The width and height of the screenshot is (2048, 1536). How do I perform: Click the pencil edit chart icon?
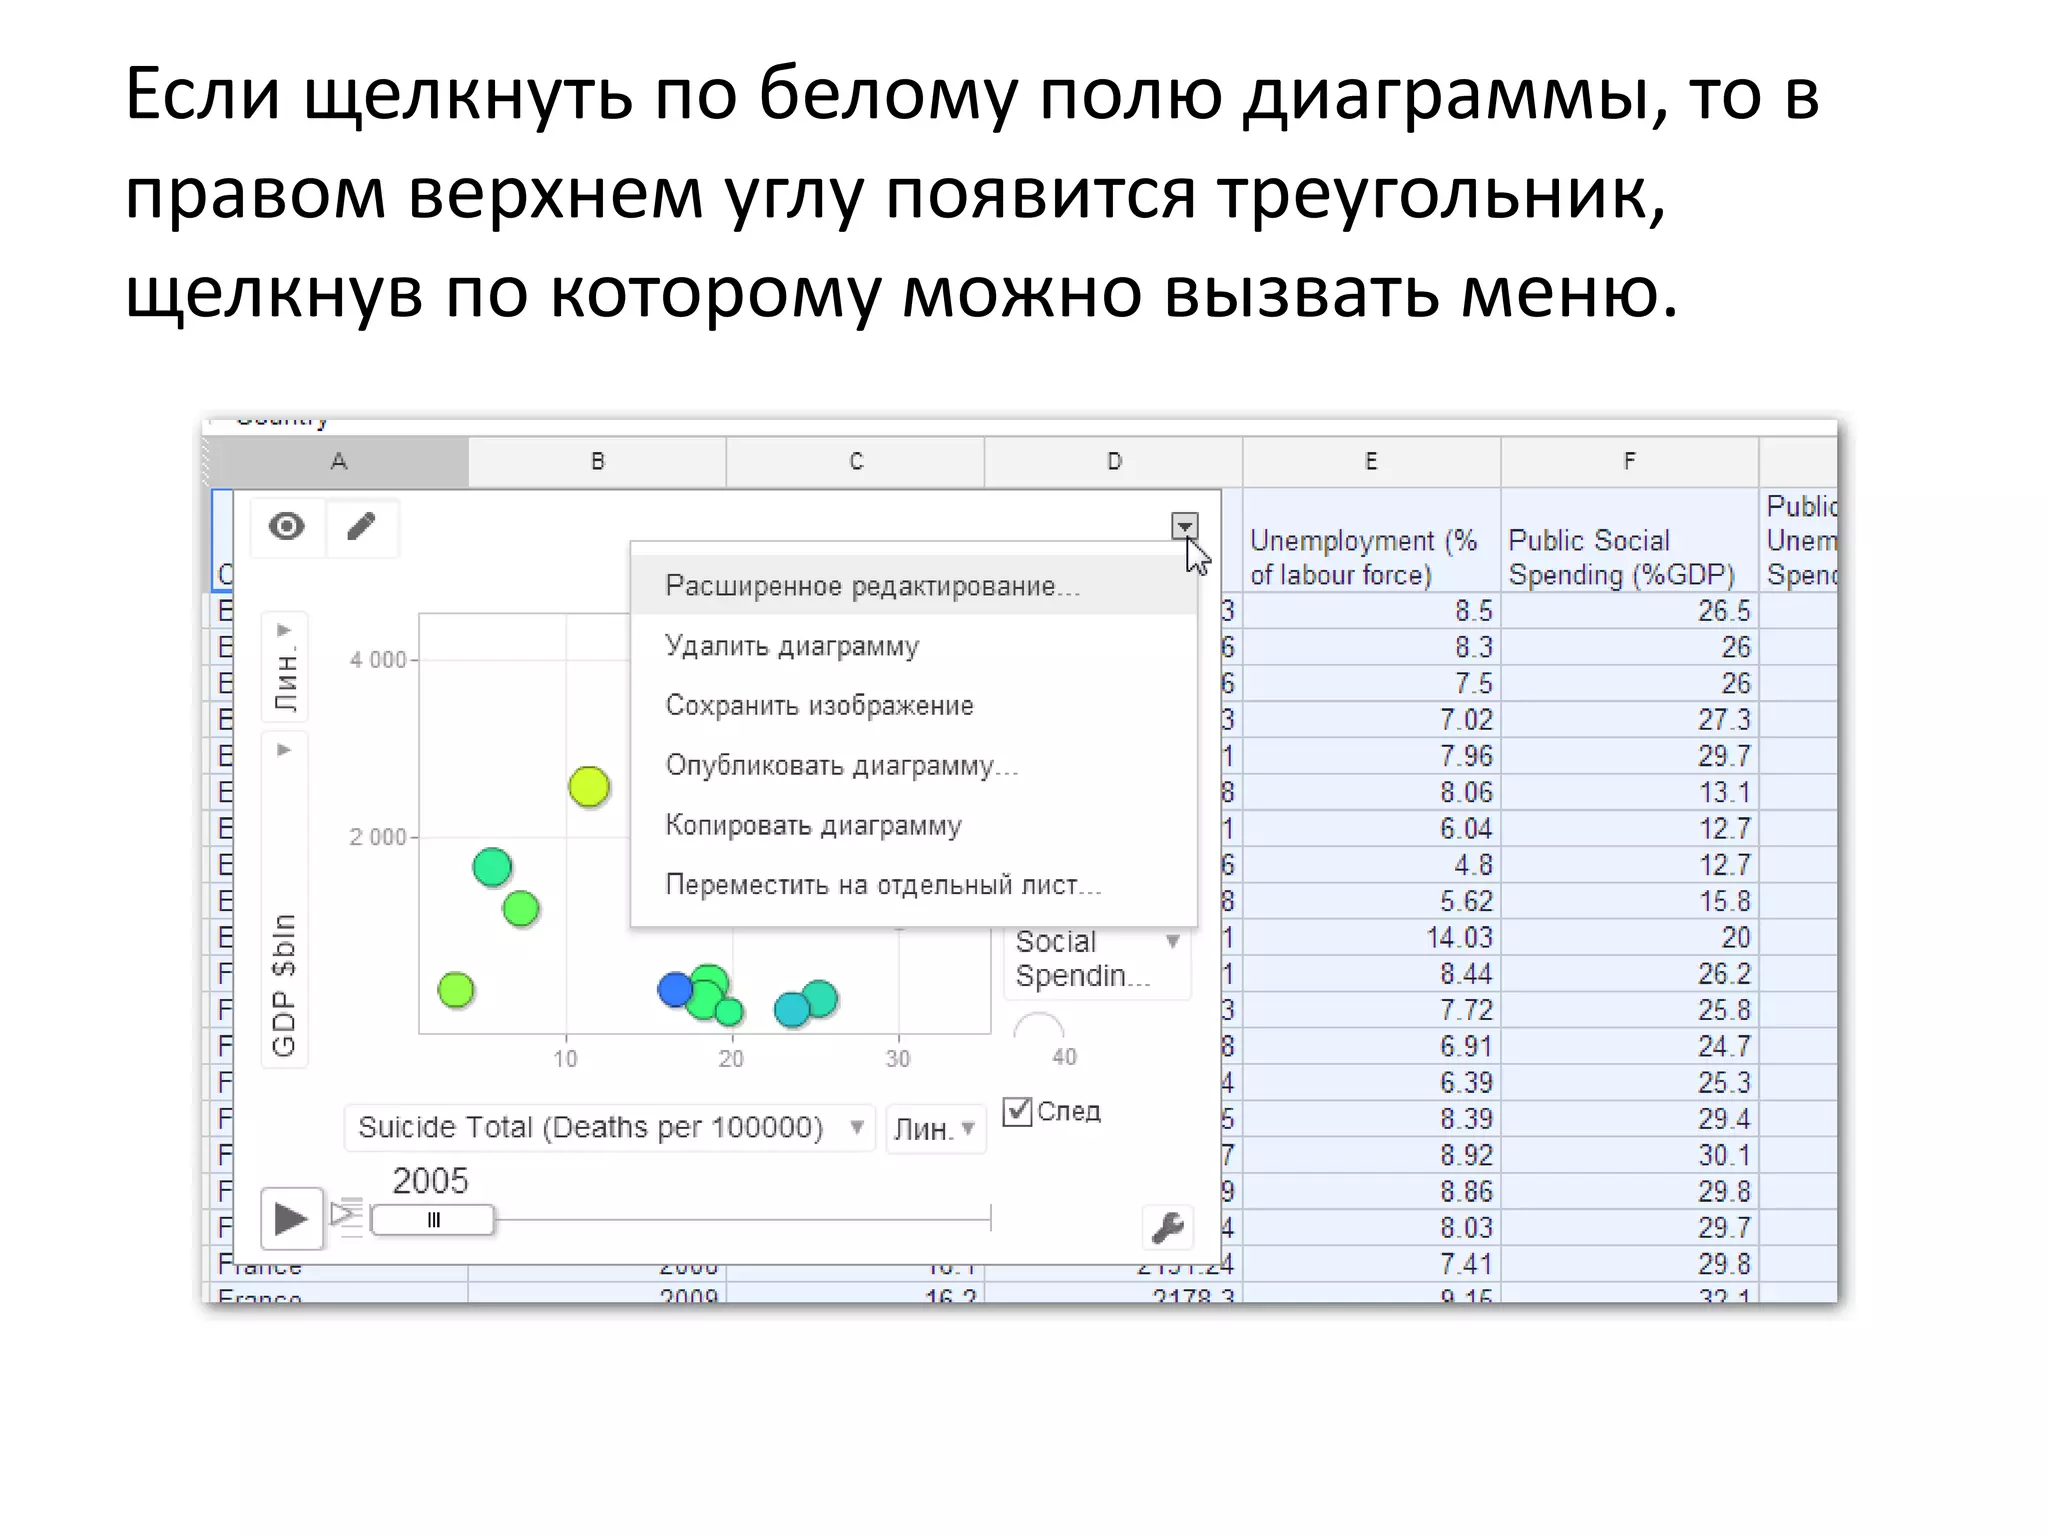click(x=361, y=526)
